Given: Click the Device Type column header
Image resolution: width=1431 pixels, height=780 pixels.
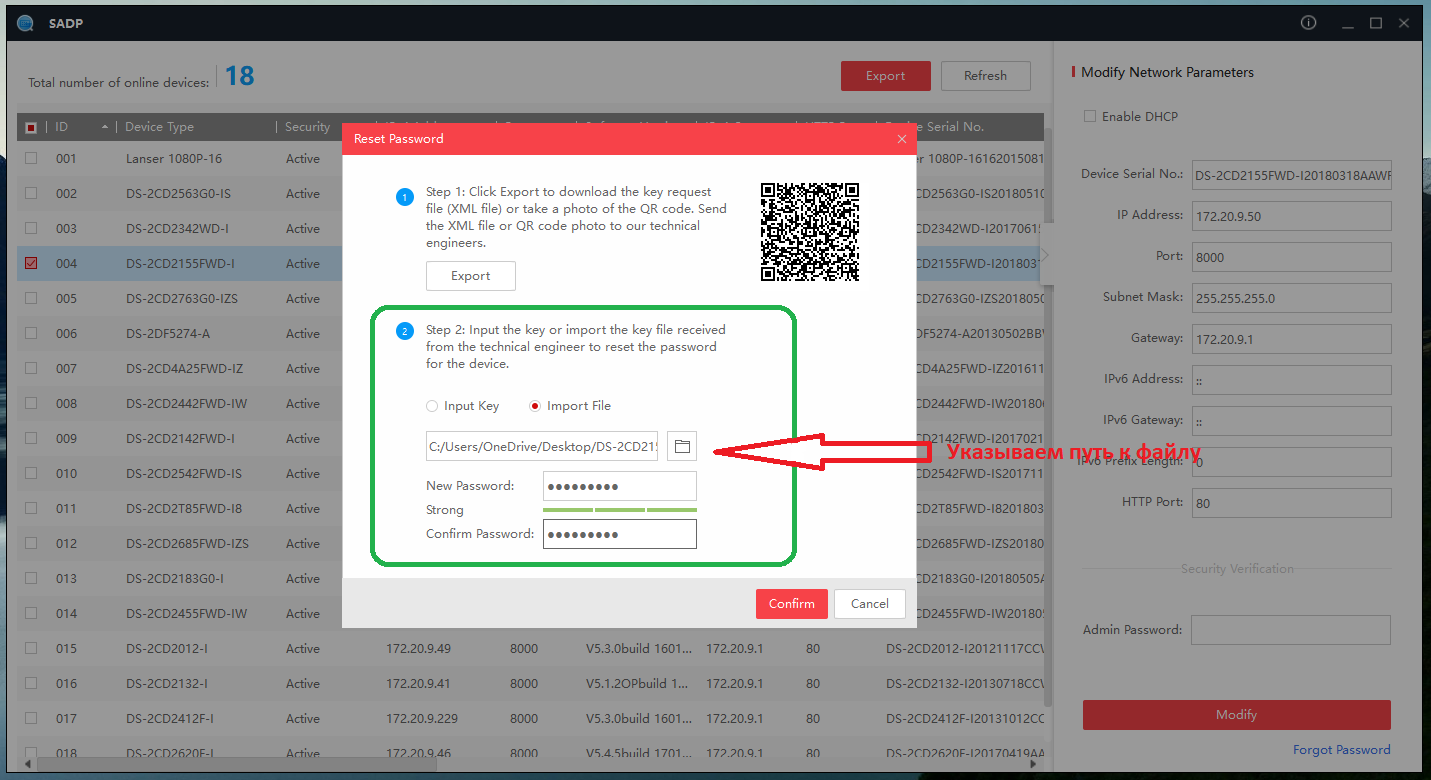Looking at the screenshot, I should coord(160,127).
